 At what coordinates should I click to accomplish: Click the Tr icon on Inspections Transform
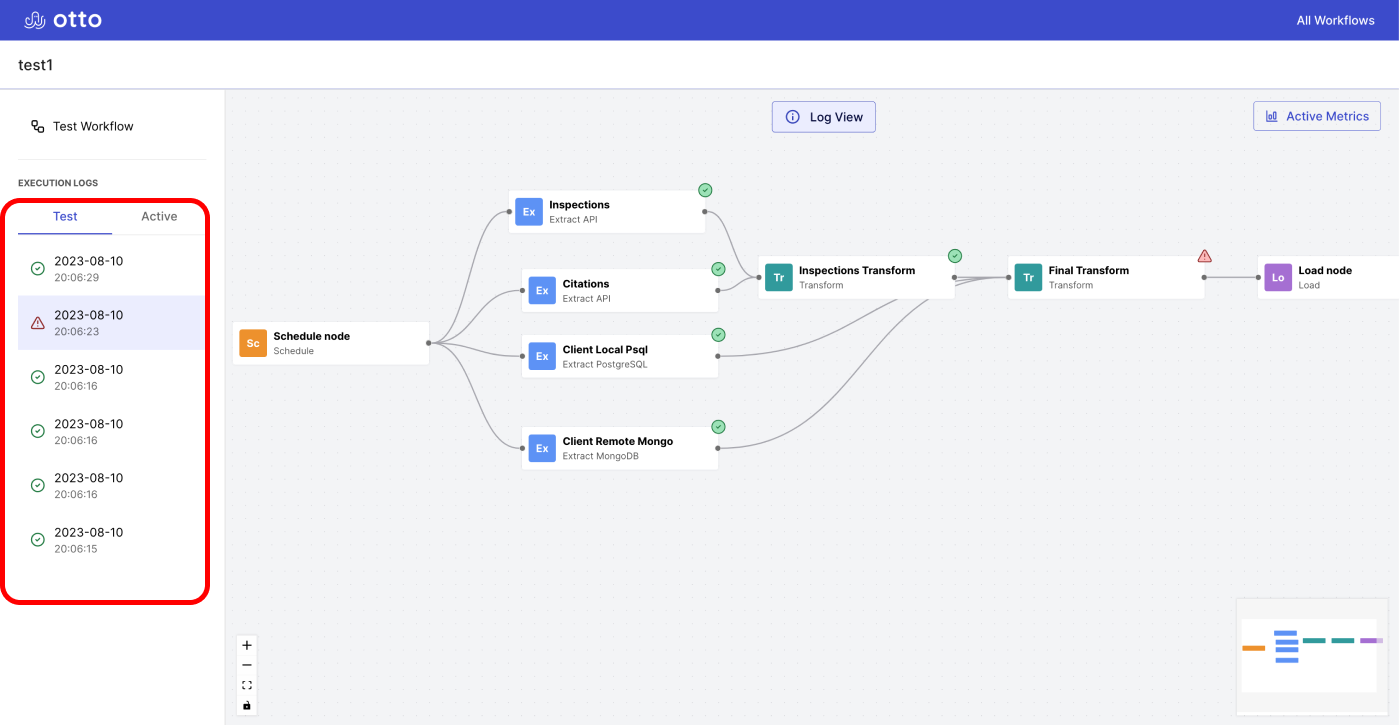click(x=779, y=277)
